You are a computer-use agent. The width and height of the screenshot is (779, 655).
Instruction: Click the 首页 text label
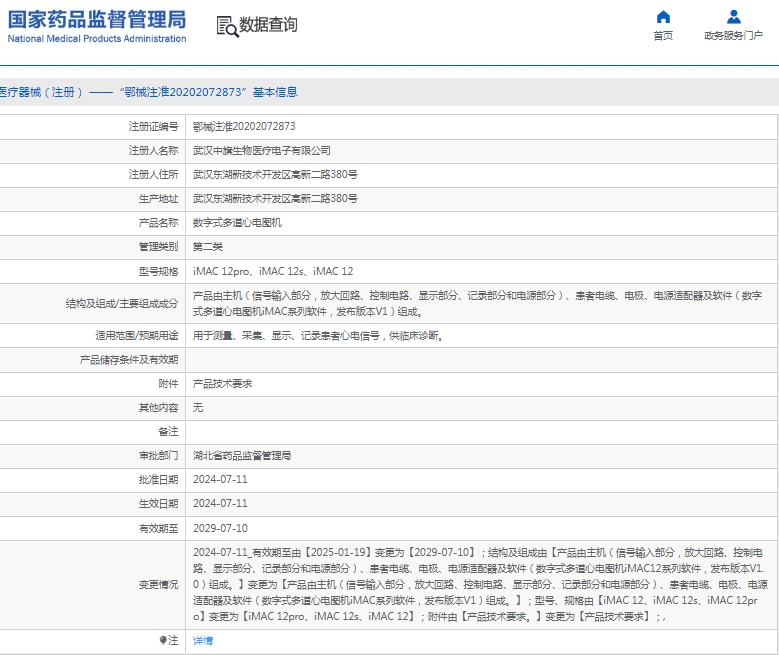pyautogui.click(x=663, y=36)
